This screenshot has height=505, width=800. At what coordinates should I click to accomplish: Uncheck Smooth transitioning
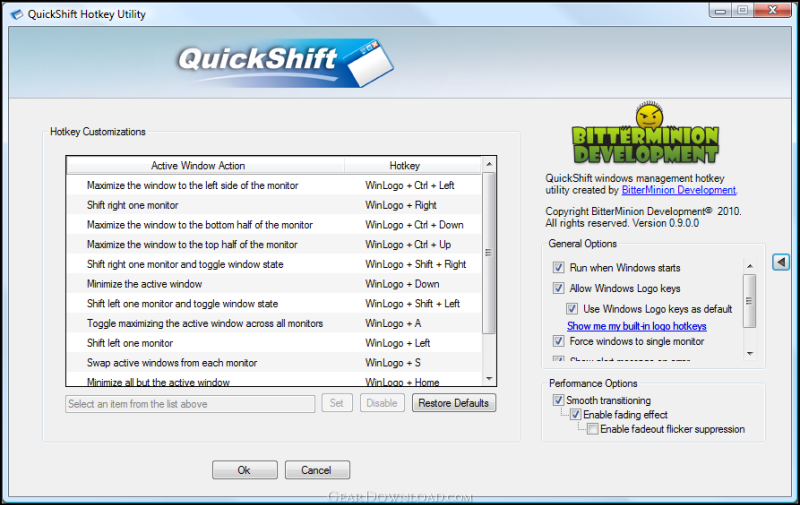point(558,400)
